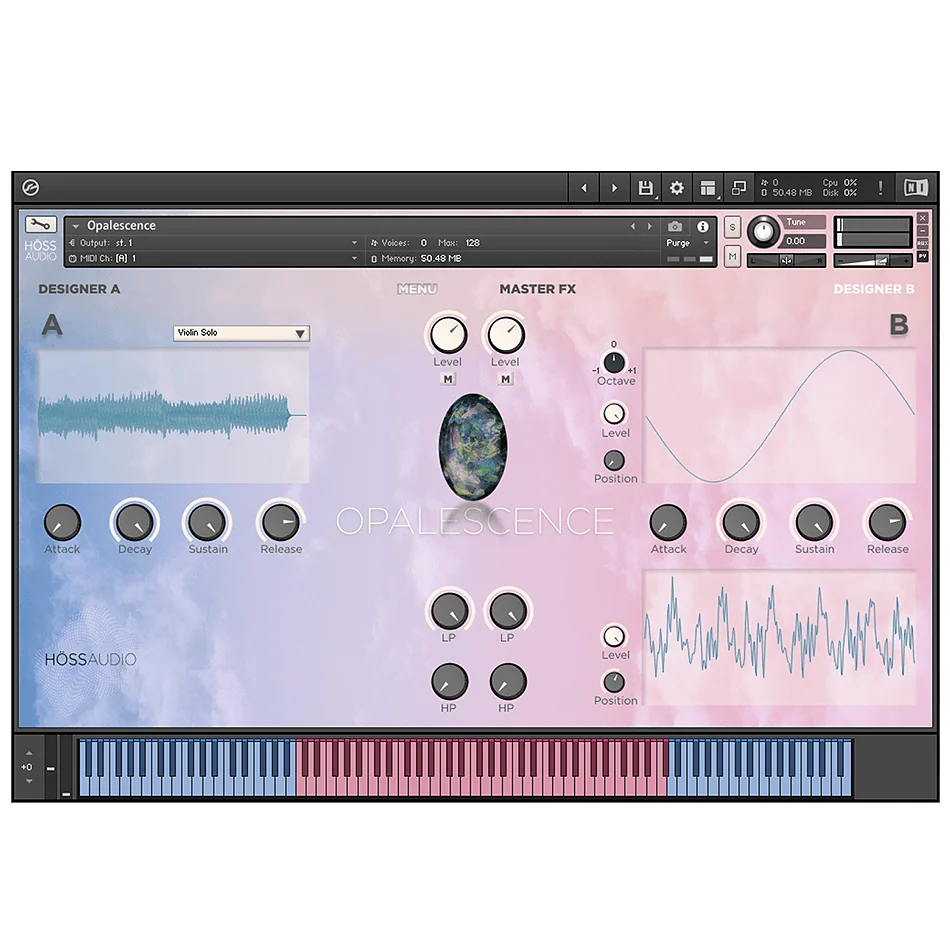Screen dimensions: 950x950
Task: Adjust the pan slider on the instrument header
Action: click(786, 261)
